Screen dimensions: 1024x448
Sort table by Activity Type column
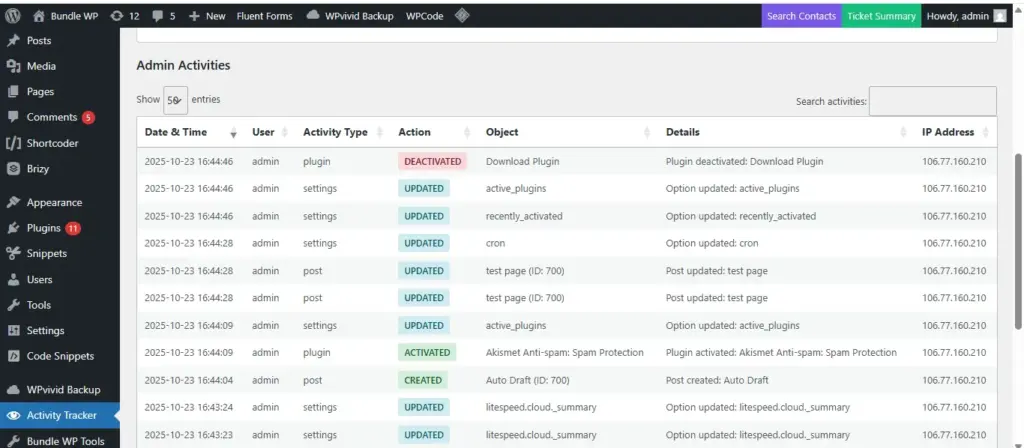(342, 132)
